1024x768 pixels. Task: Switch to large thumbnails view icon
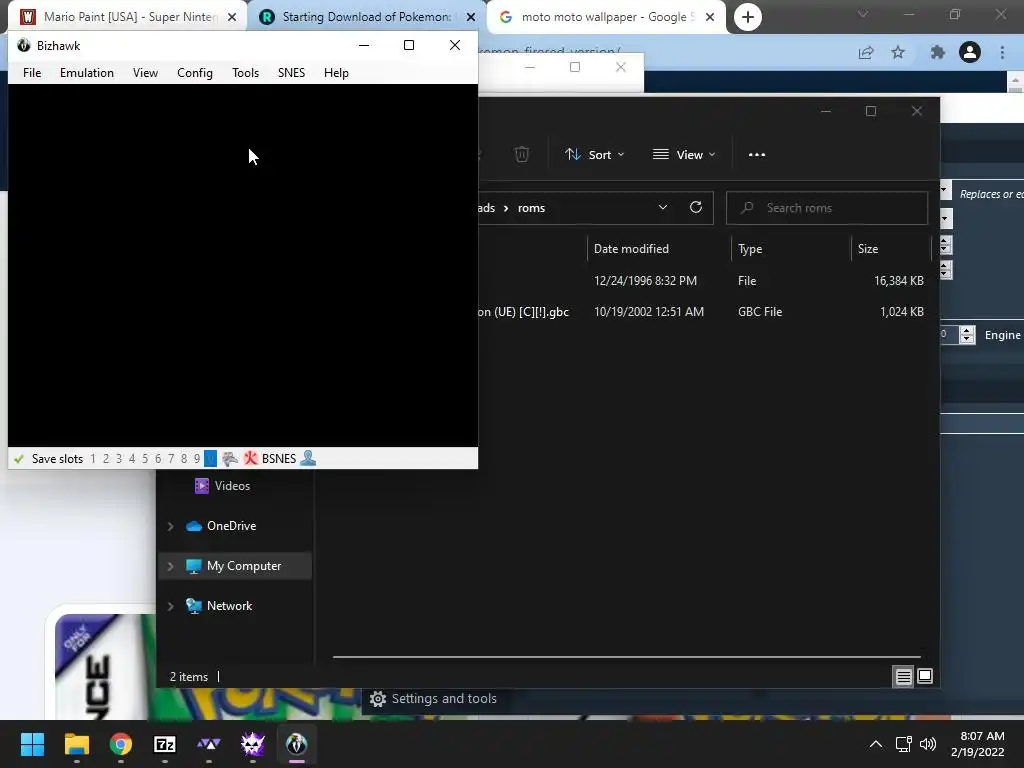pos(925,677)
